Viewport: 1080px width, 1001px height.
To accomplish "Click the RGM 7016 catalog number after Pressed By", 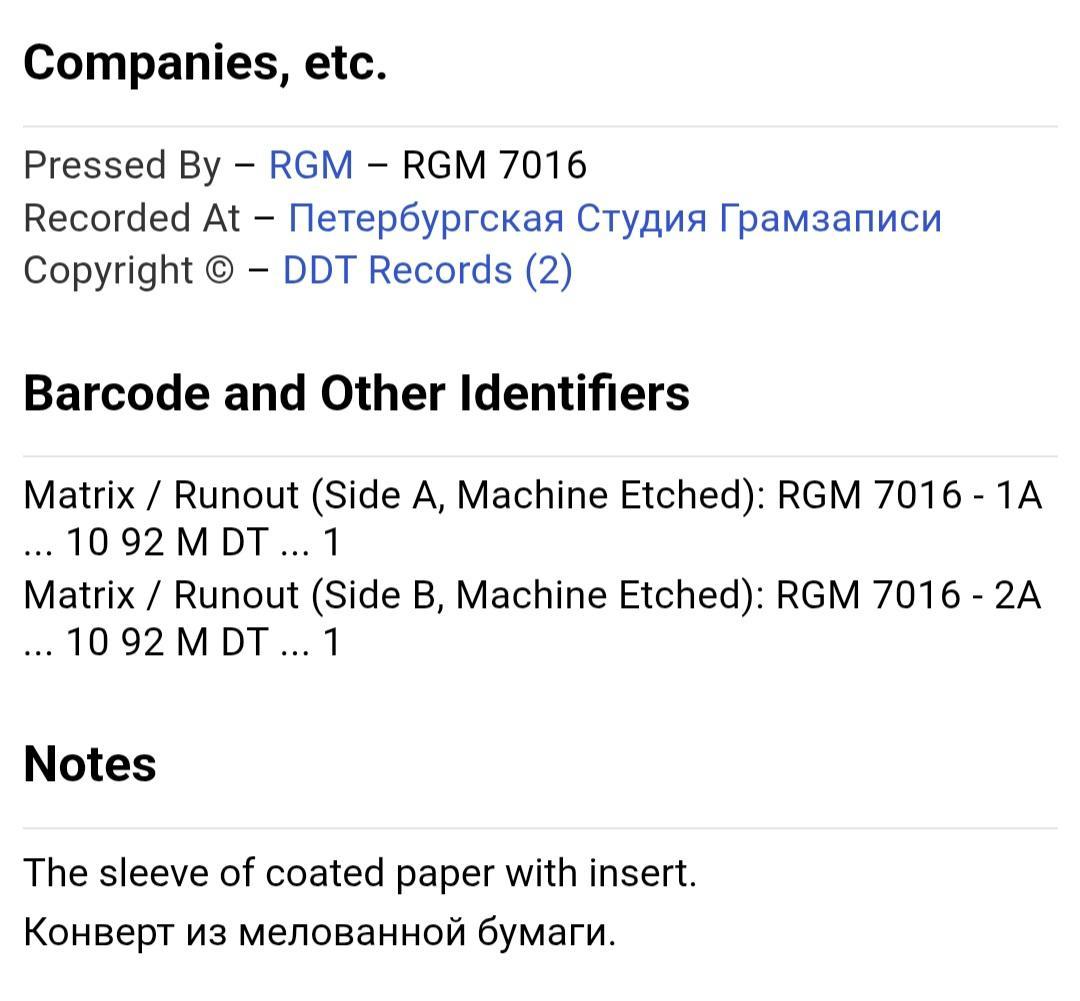I will tap(494, 165).
